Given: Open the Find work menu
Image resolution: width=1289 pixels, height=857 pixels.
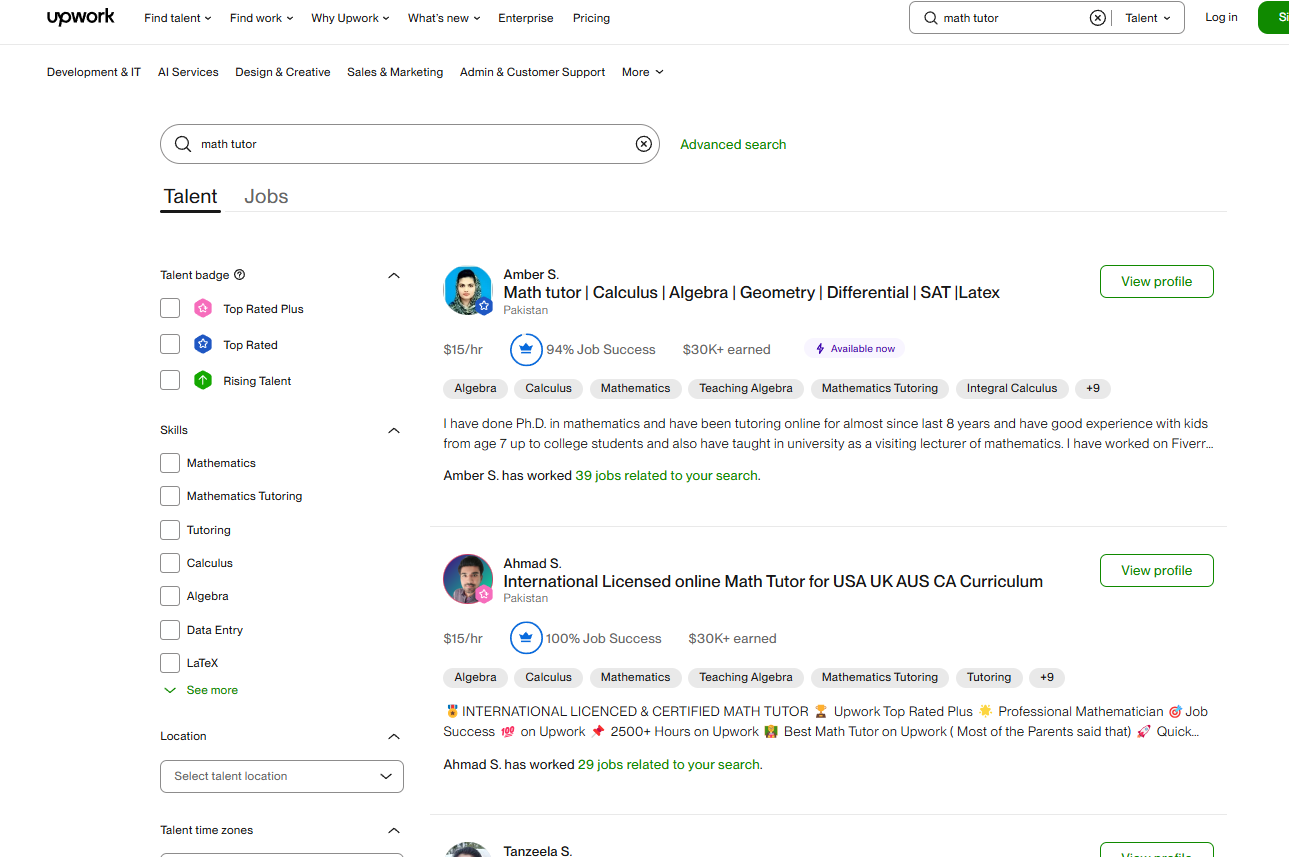Looking at the screenshot, I should (x=261, y=18).
